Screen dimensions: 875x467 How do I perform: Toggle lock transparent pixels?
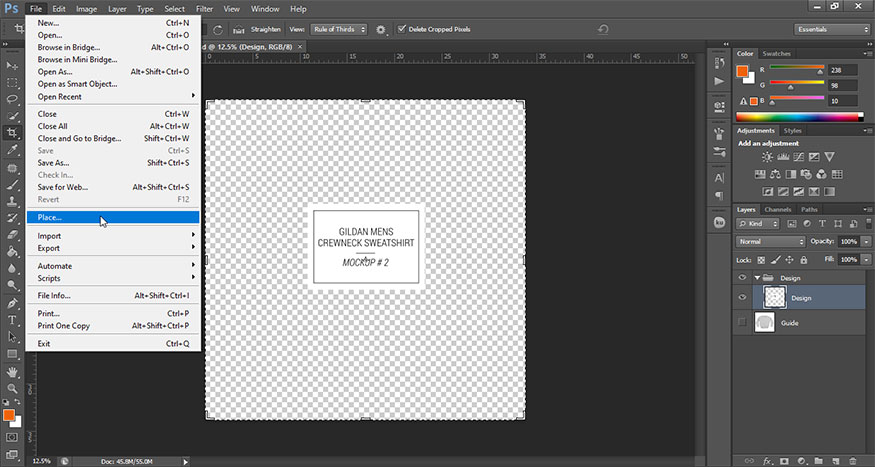tap(761, 260)
